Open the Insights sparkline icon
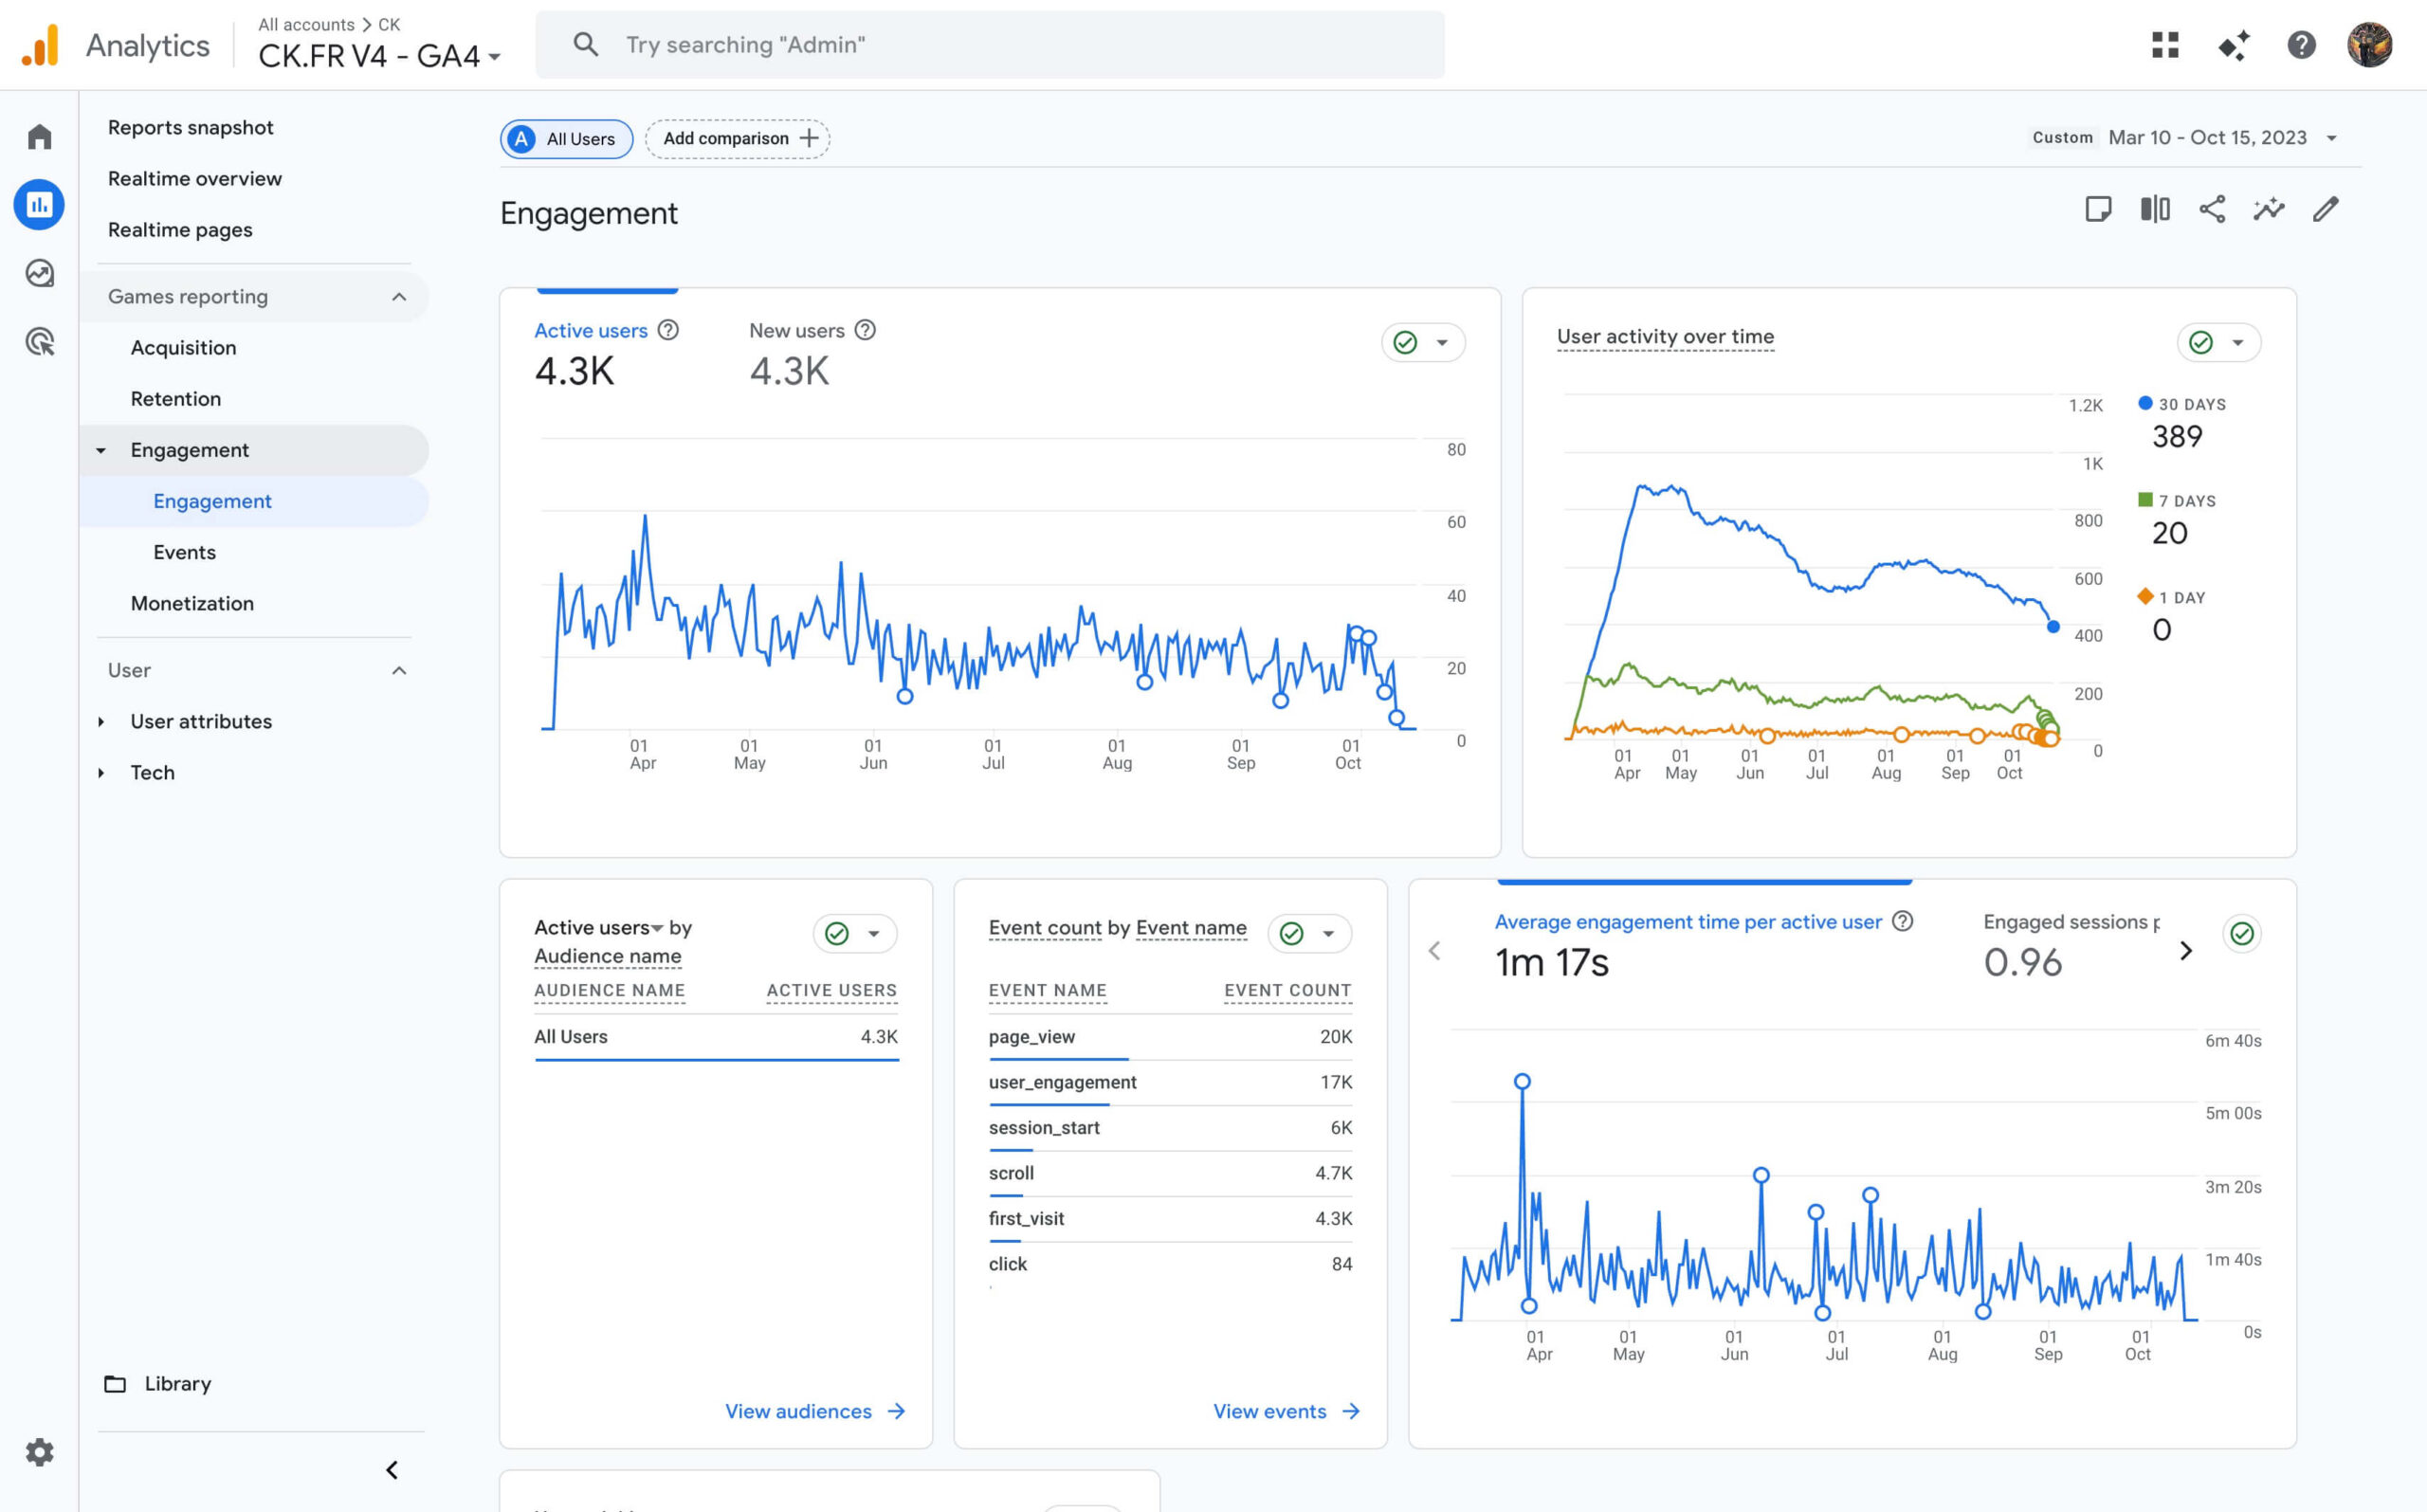The width and height of the screenshot is (2427, 1512). click(x=2268, y=209)
